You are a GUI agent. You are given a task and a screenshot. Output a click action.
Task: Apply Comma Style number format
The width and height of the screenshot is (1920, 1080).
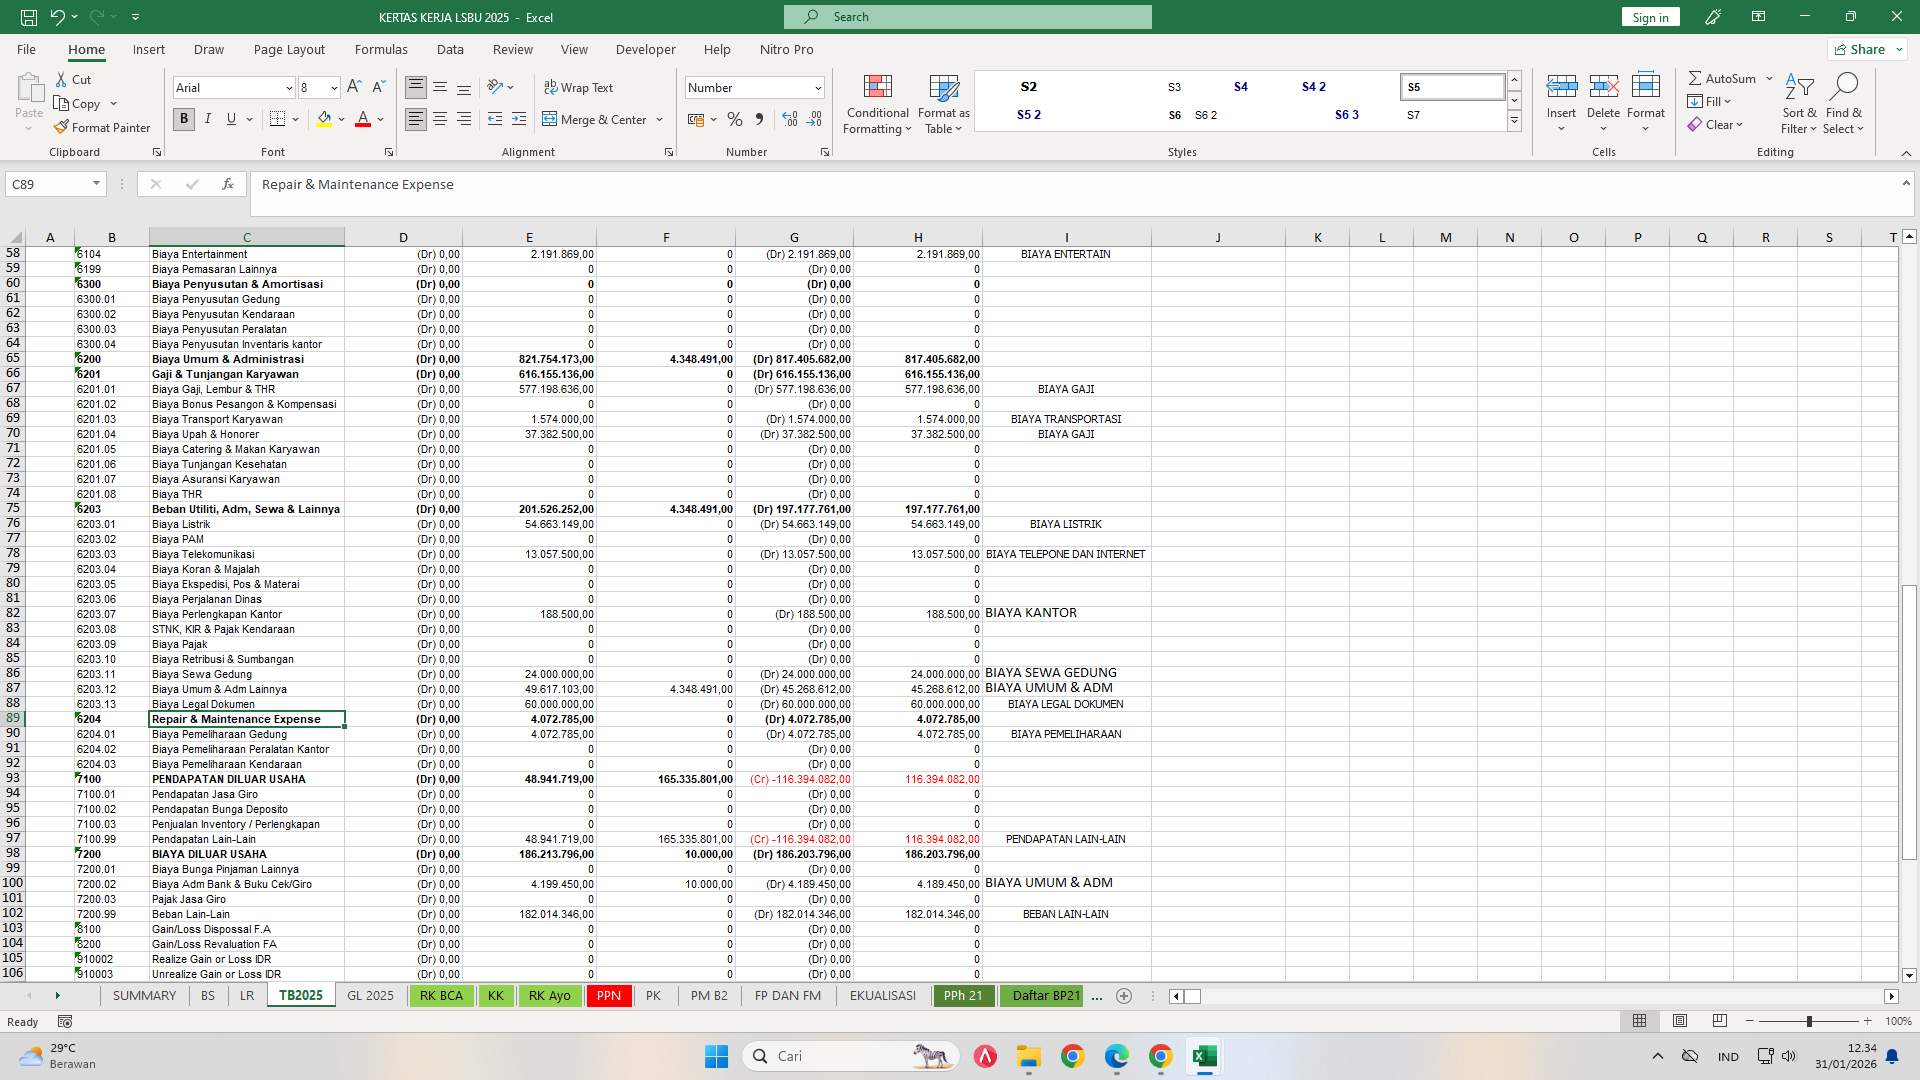click(760, 119)
